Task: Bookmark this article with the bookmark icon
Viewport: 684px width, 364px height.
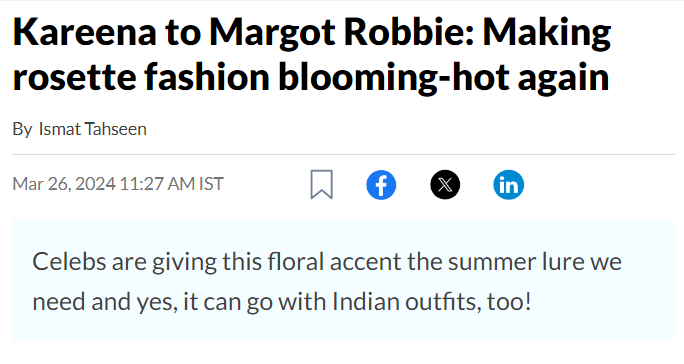Action: tap(321, 185)
